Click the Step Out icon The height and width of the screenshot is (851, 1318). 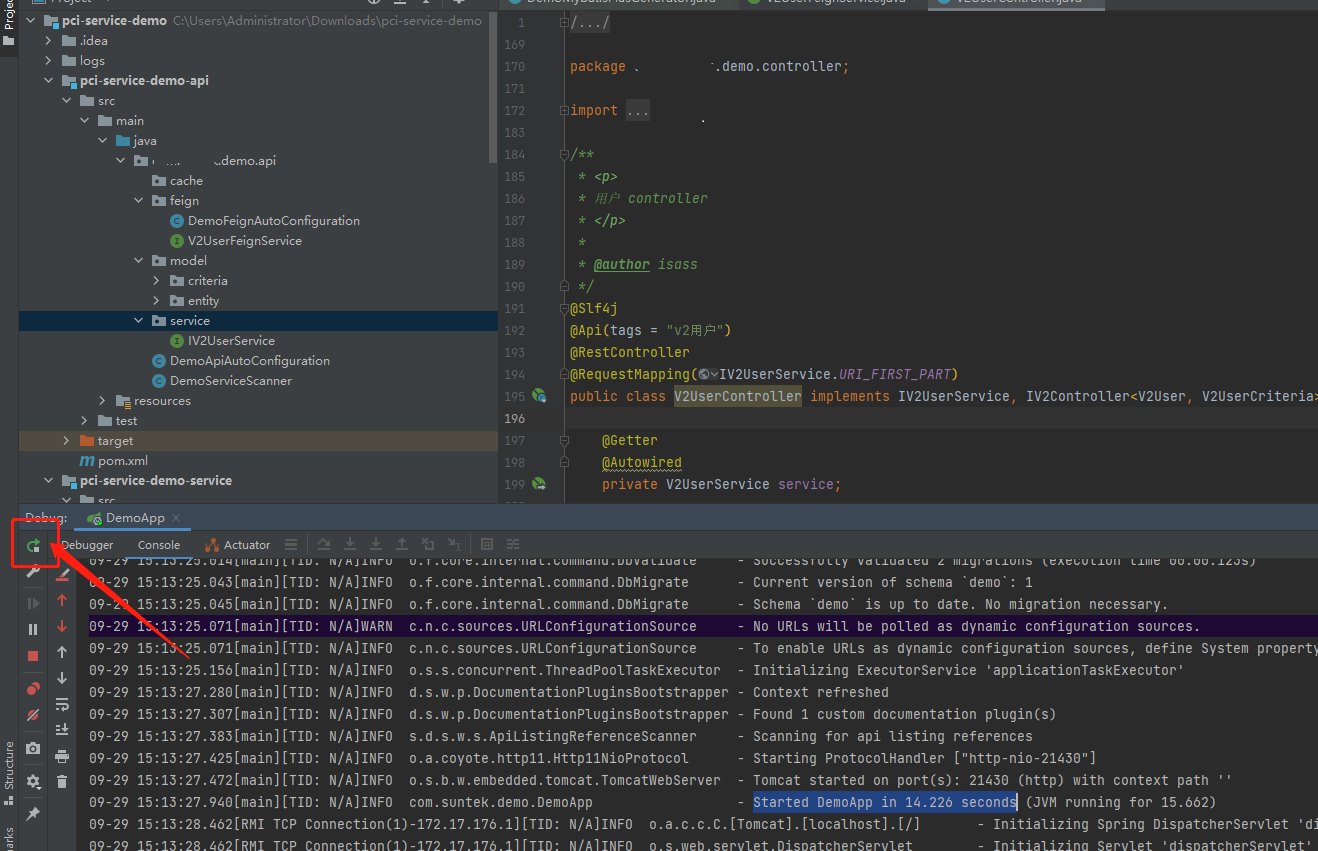click(x=402, y=545)
